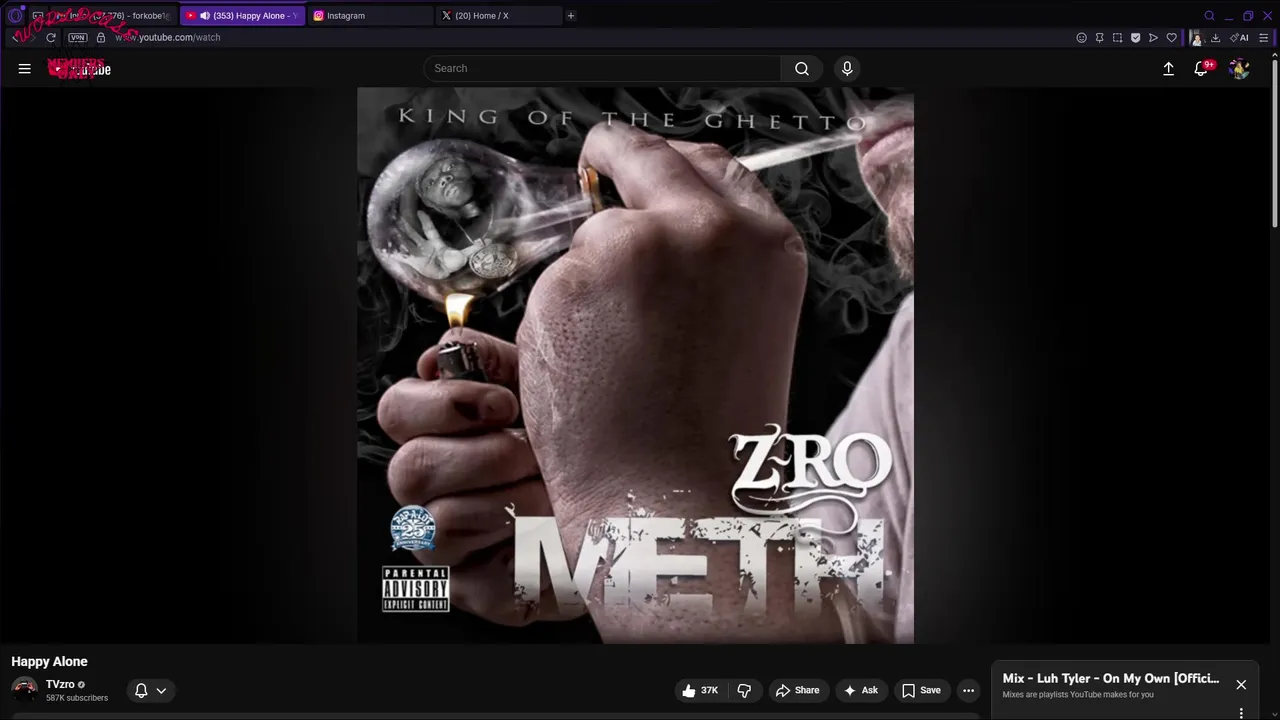Dislike the video with the thumbs-down button
Viewport: 1280px width, 720px height.
(x=744, y=690)
